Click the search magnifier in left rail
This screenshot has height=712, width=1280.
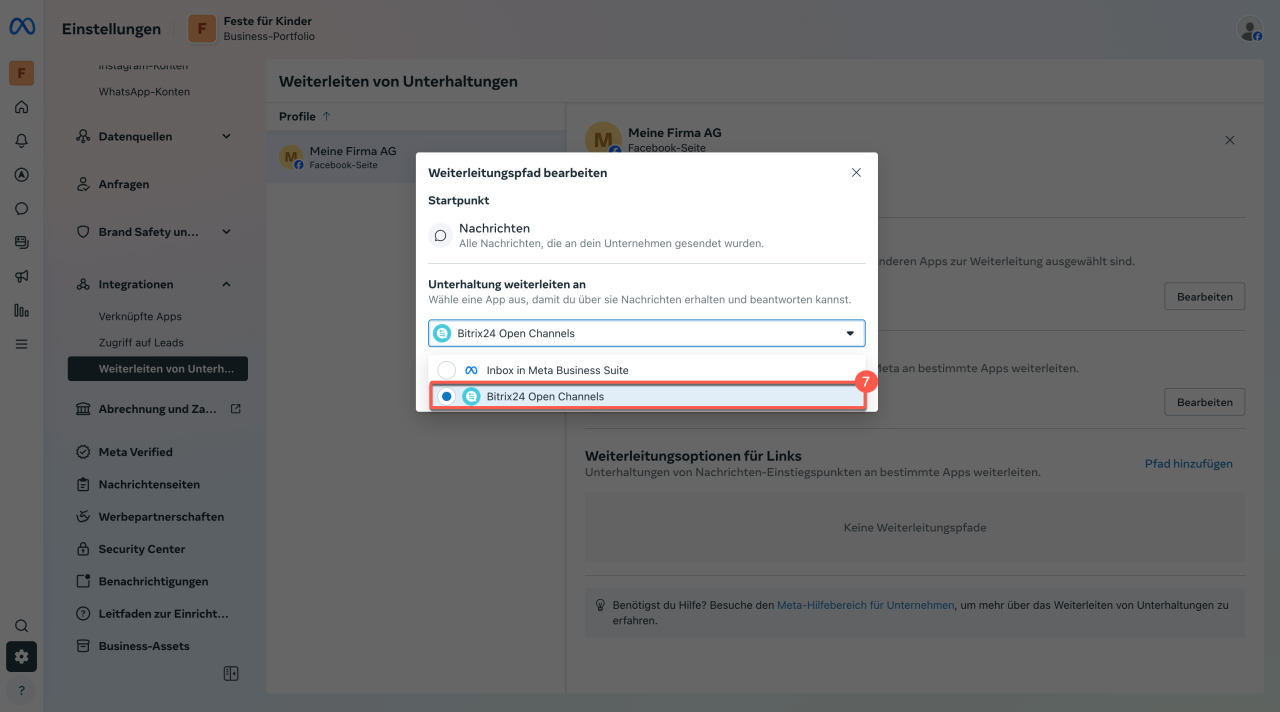pyautogui.click(x=21, y=626)
